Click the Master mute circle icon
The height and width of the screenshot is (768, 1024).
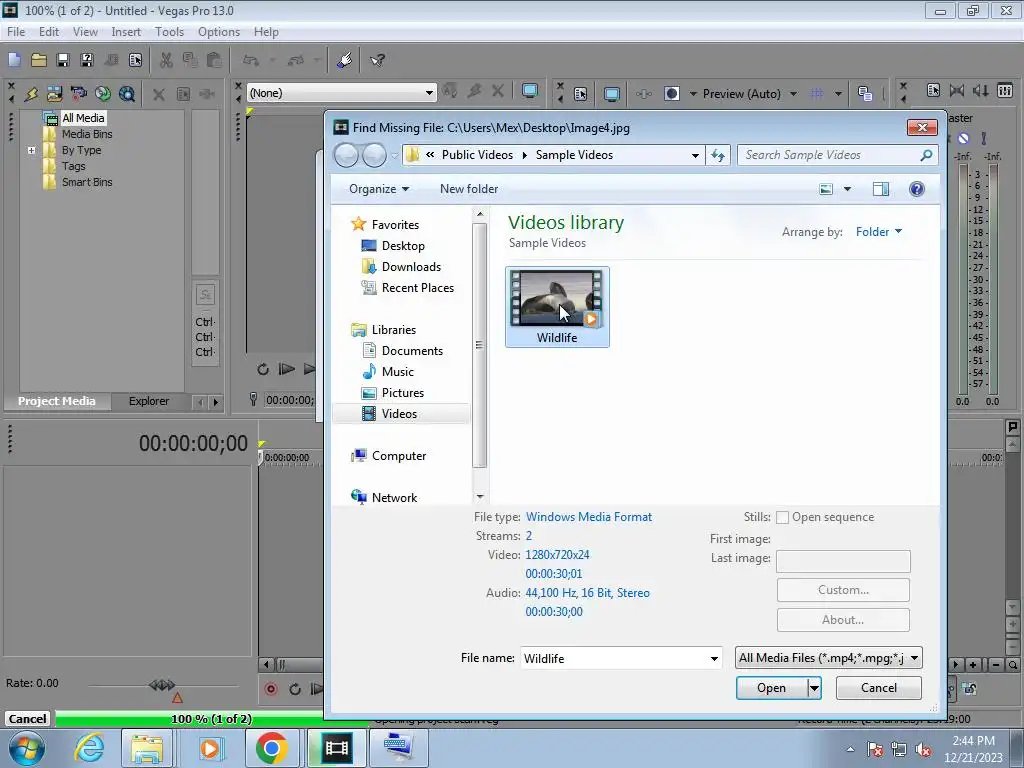pyautogui.click(x=963, y=138)
